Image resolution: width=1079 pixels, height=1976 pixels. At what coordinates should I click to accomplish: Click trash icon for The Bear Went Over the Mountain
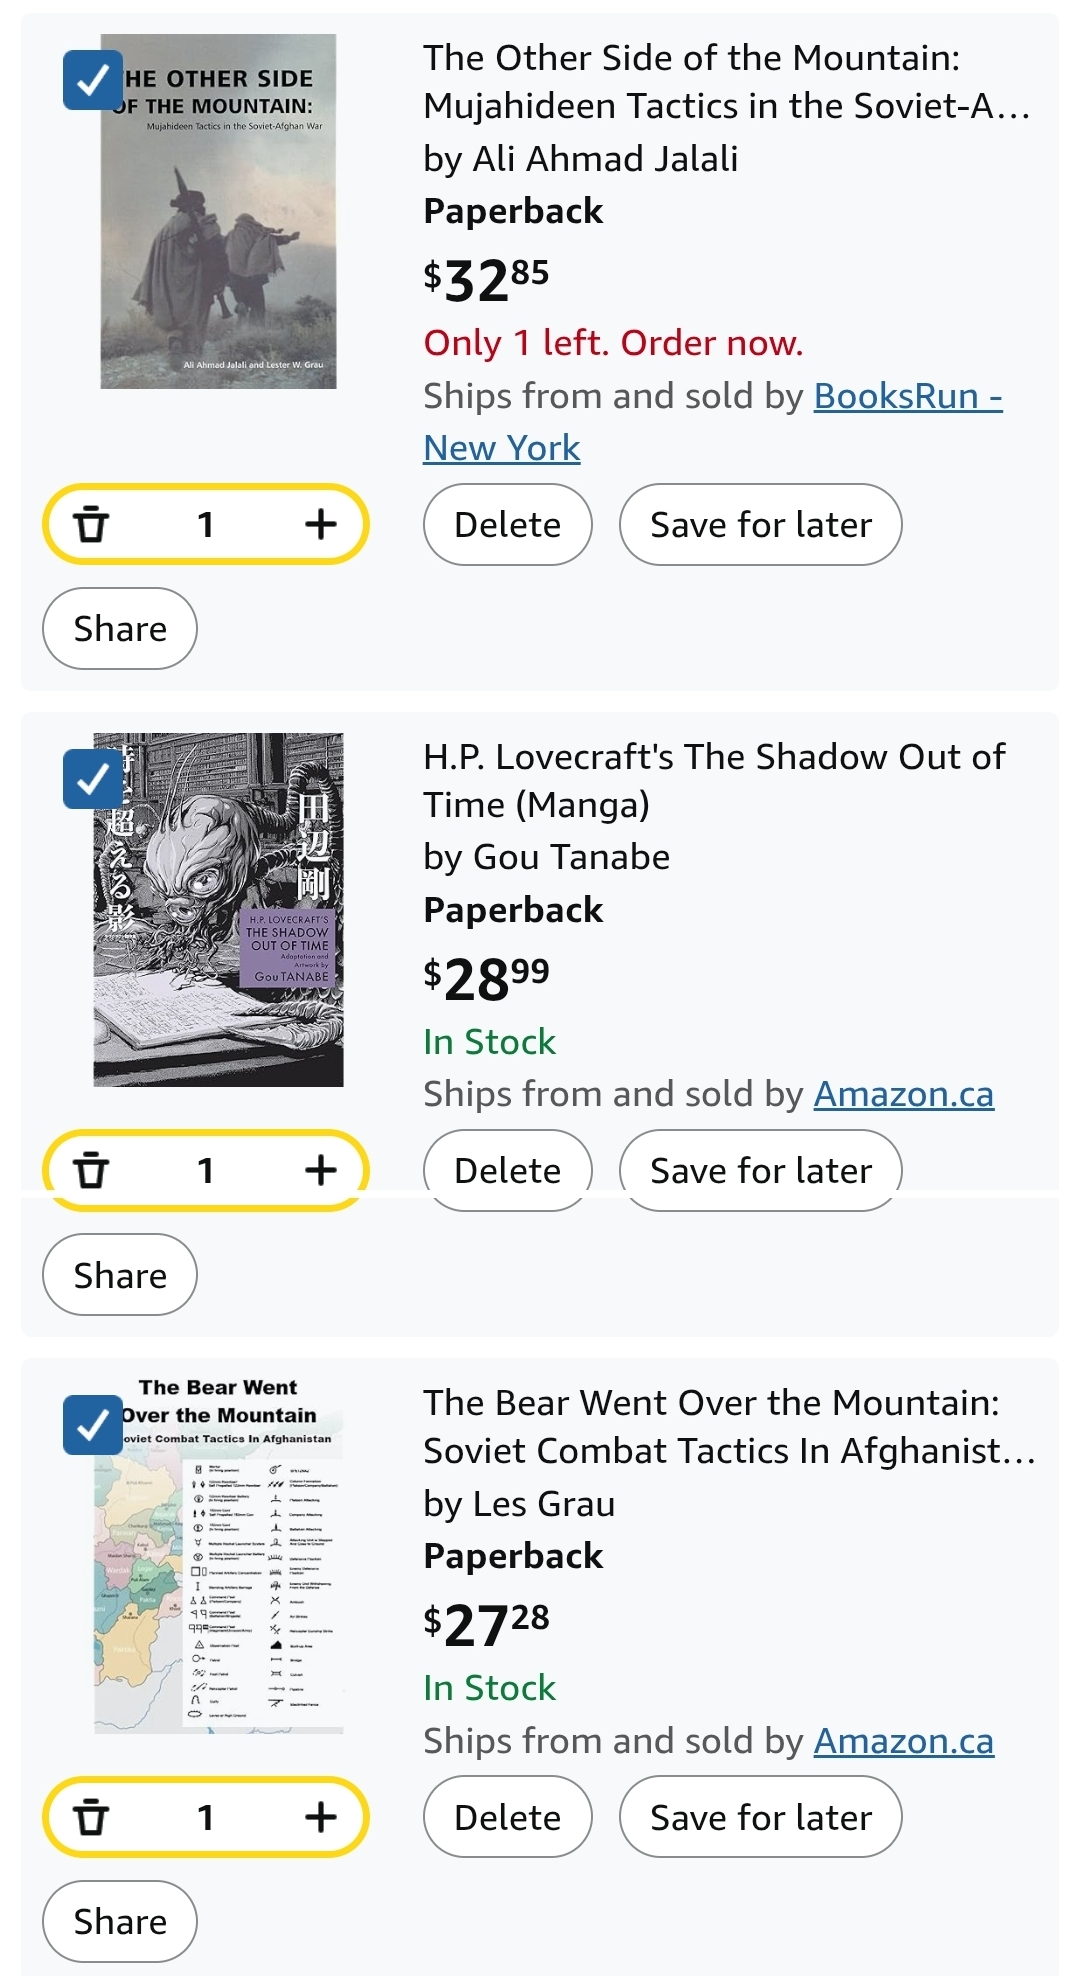point(91,1816)
